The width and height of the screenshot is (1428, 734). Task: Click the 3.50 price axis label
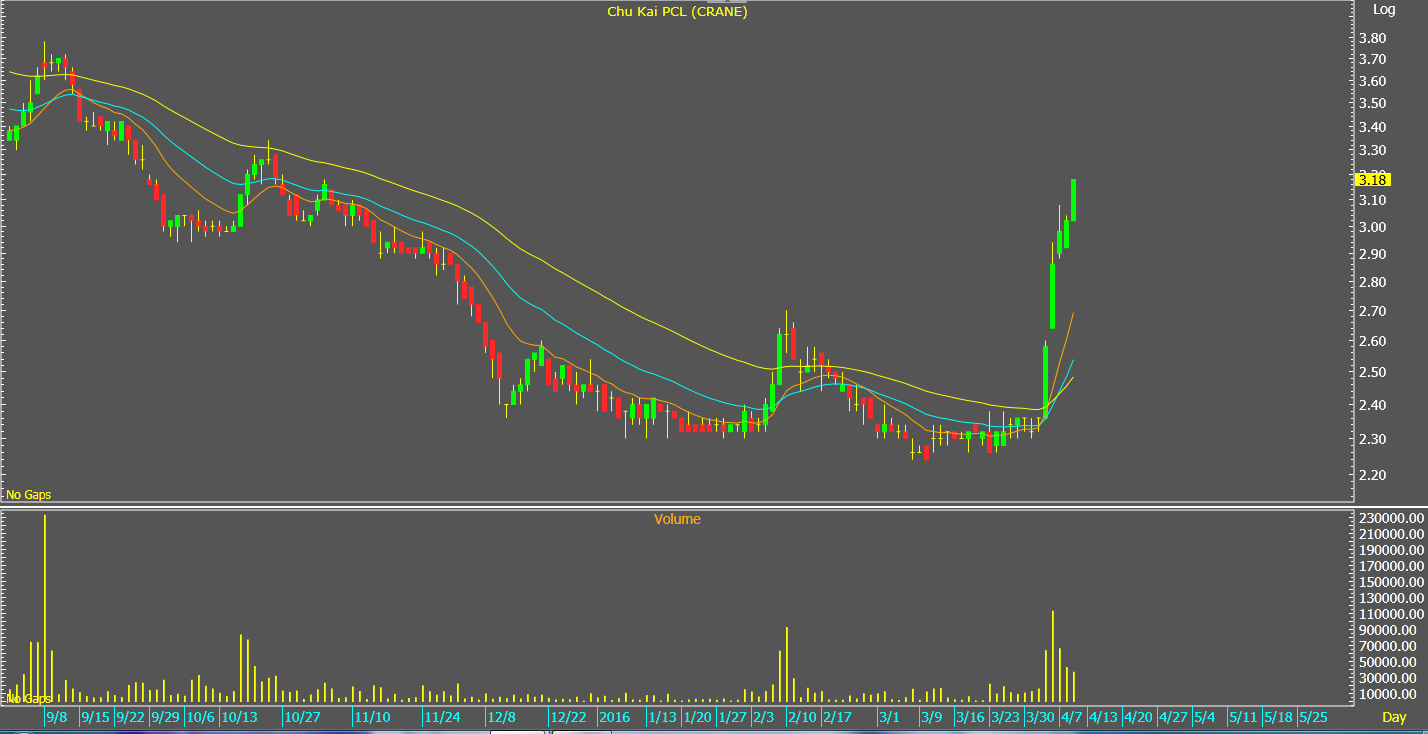[1371, 104]
